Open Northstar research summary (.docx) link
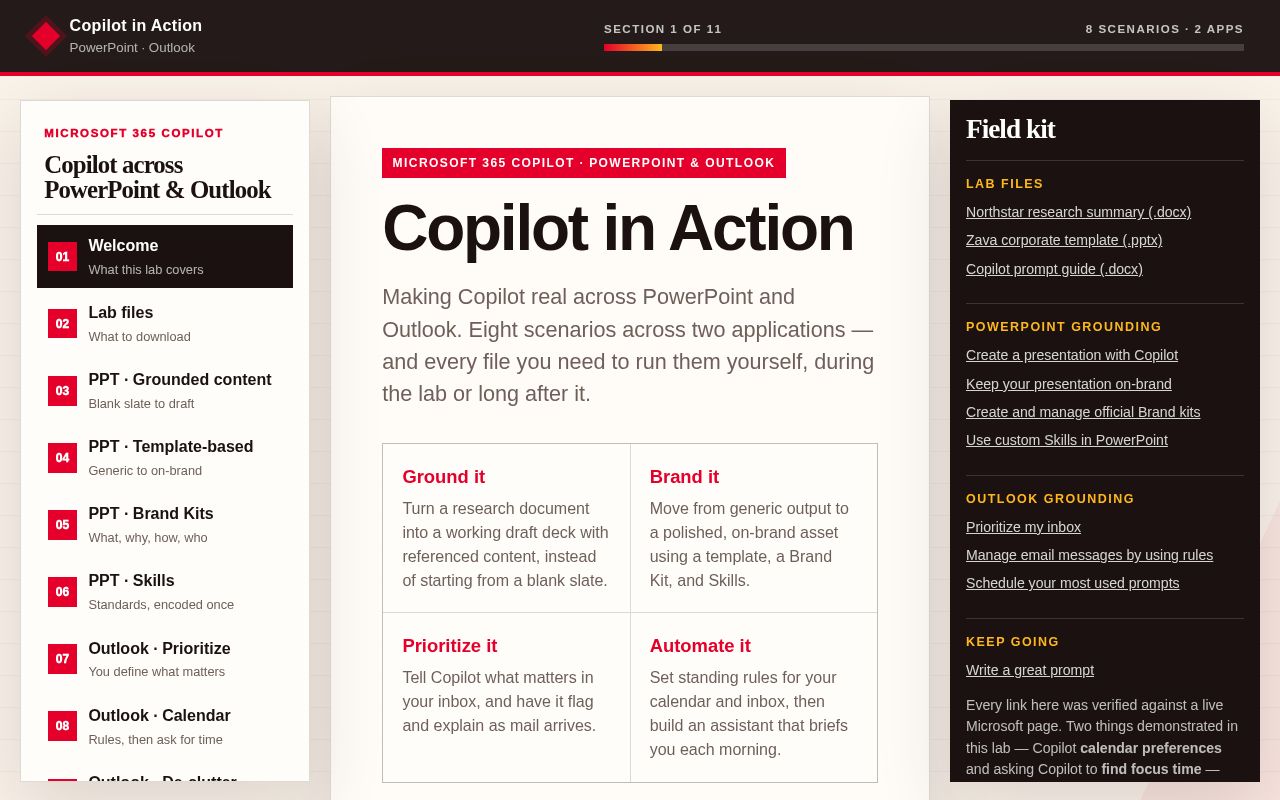The width and height of the screenshot is (1280, 800). (1078, 212)
